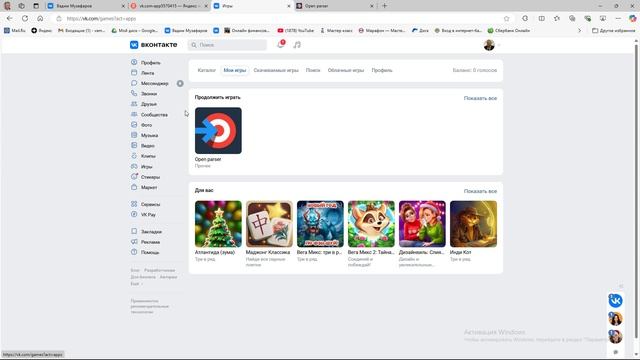
Task: Open the Поиск tab in the games menu
Action: point(313,70)
